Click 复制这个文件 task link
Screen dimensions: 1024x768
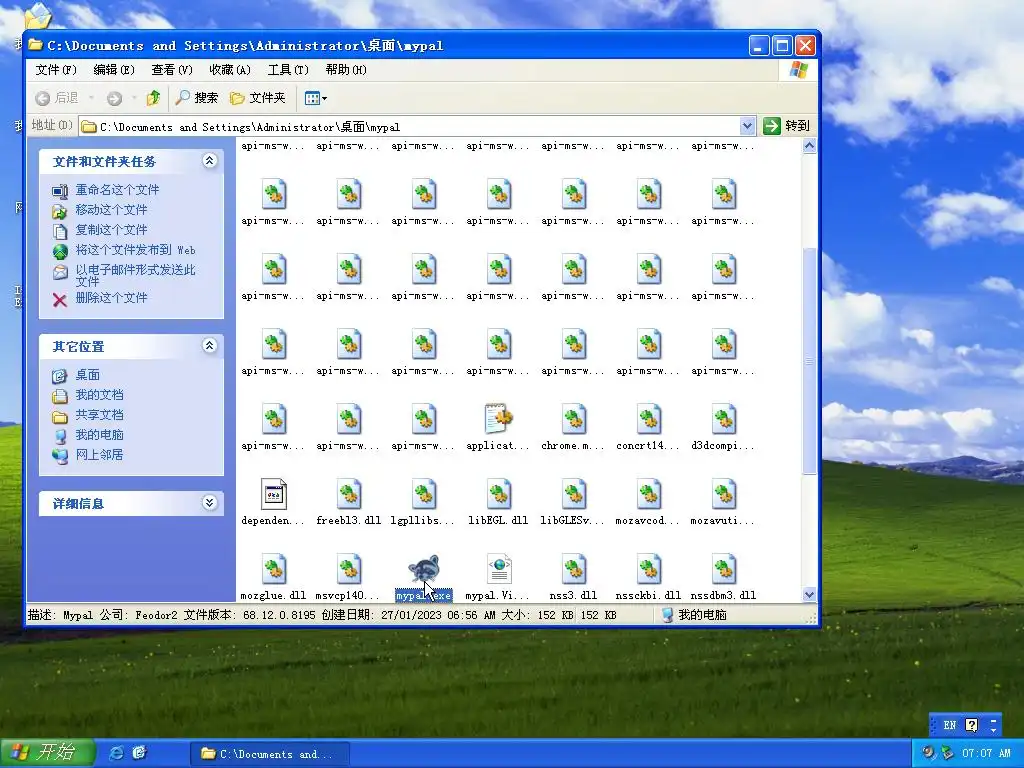tap(111, 230)
